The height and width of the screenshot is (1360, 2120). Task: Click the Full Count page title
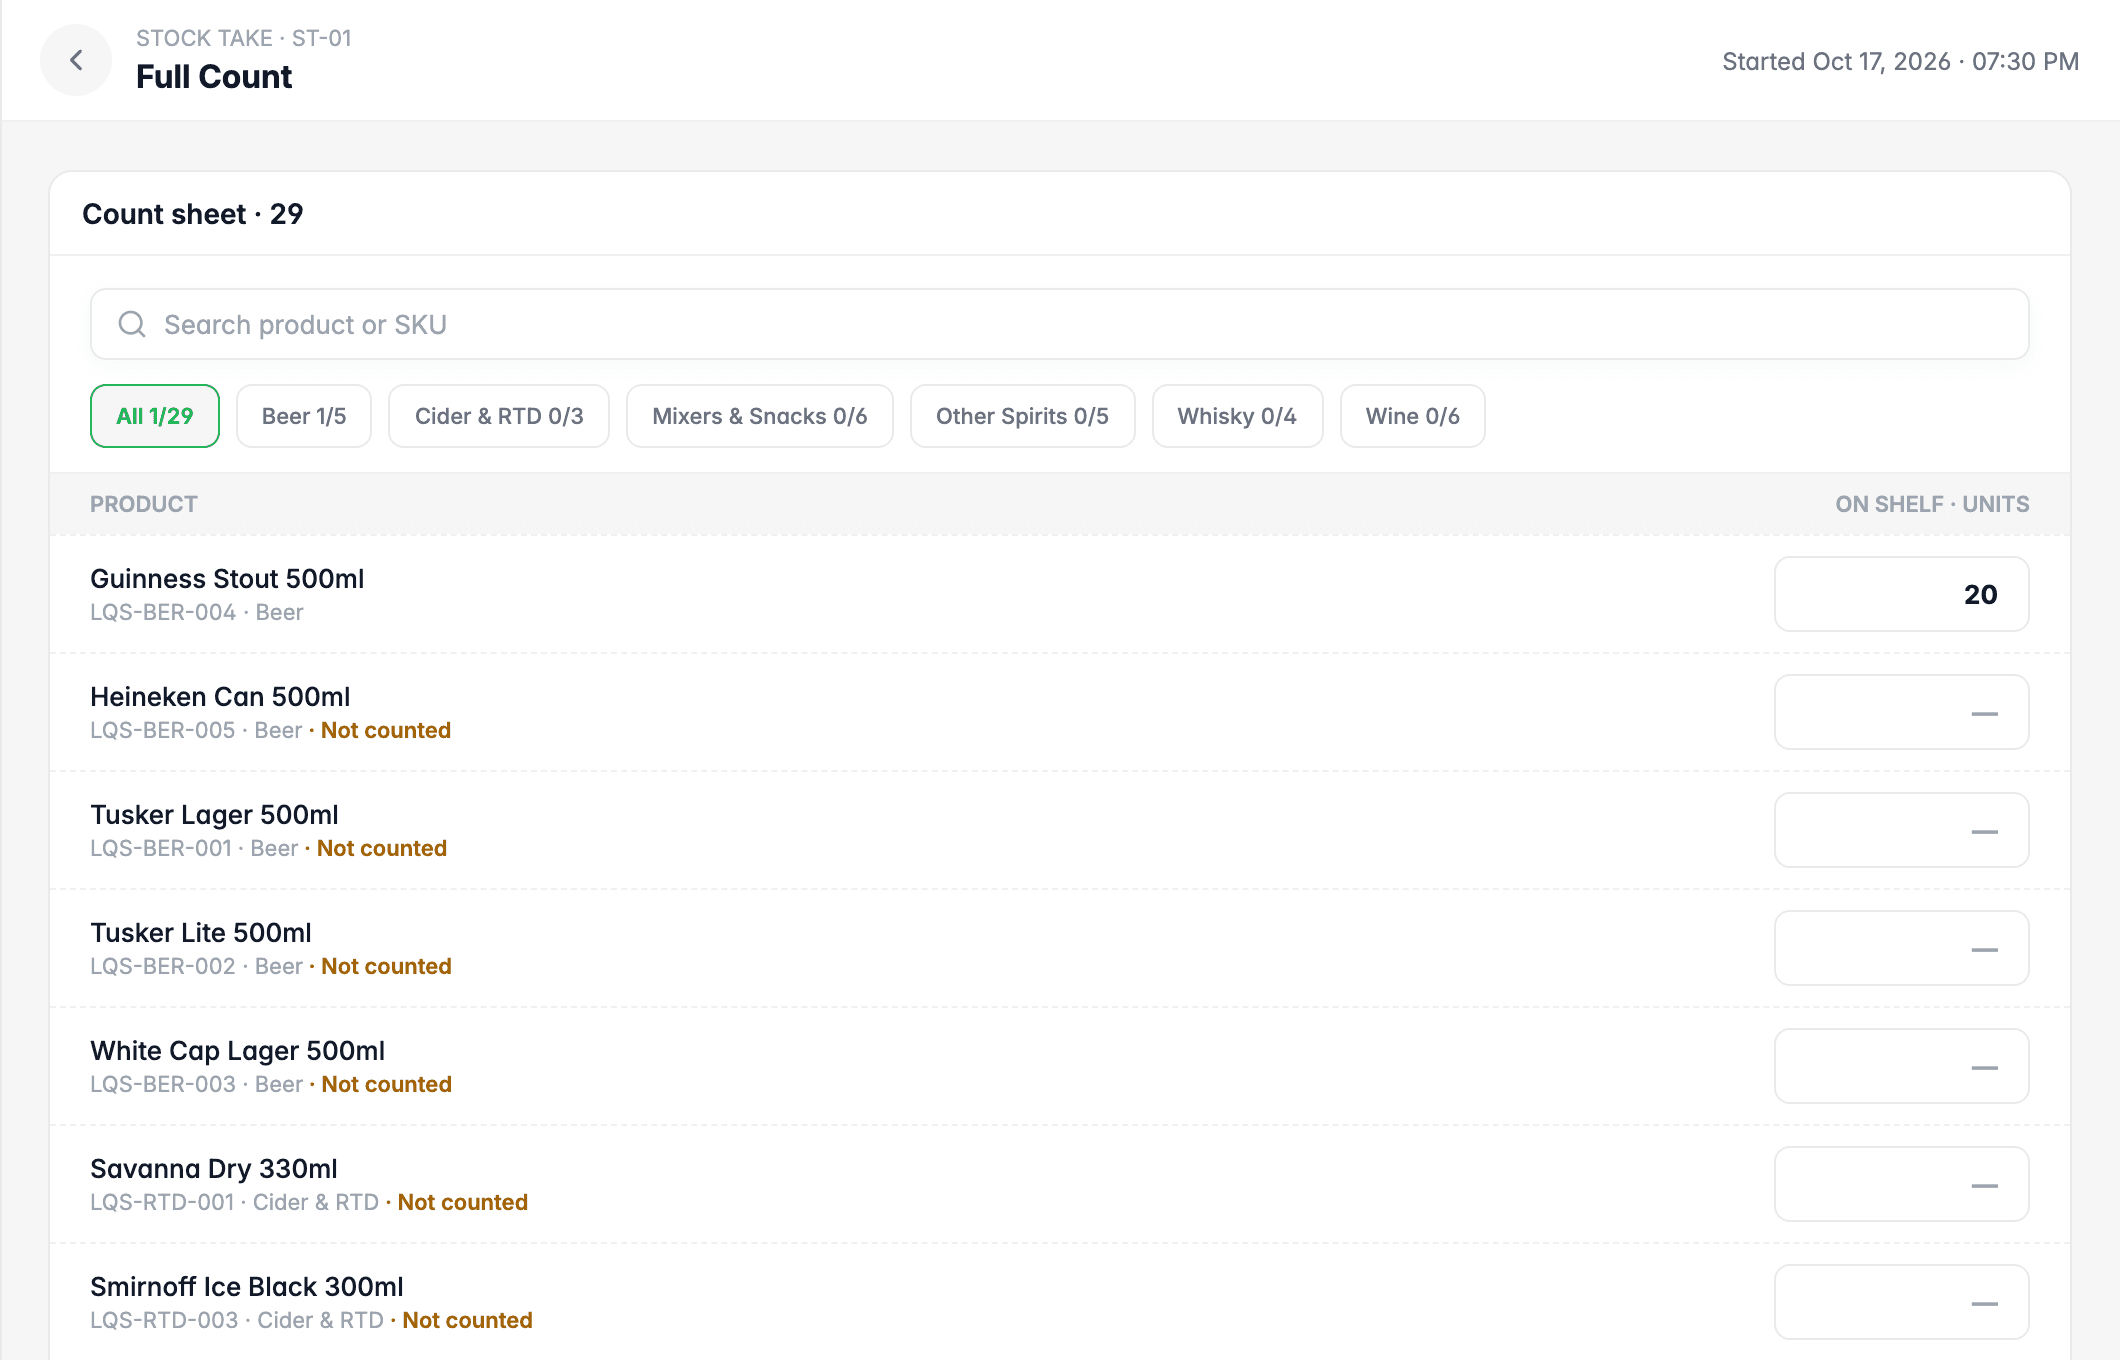pyautogui.click(x=214, y=77)
